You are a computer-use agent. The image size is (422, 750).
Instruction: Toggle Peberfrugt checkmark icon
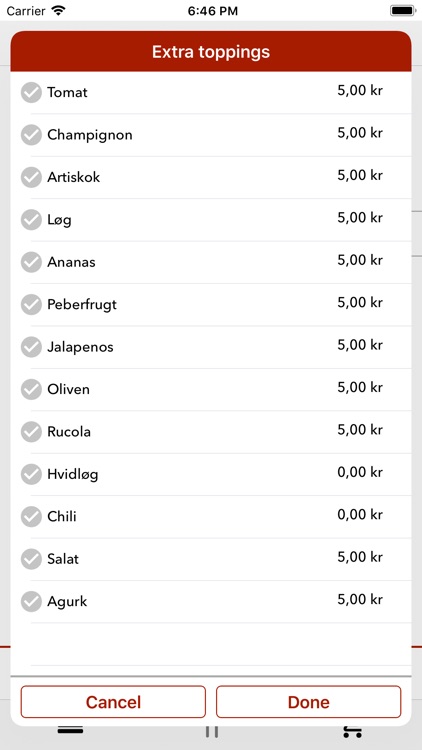coord(31,305)
